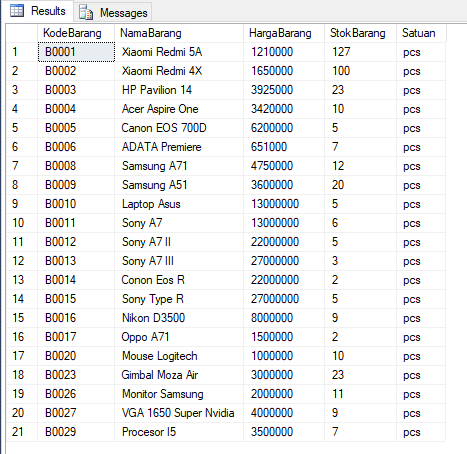Image resolution: width=467 pixels, height=454 pixels.
Task: Select price cell 6200000
Action: [x=284, y=128]
